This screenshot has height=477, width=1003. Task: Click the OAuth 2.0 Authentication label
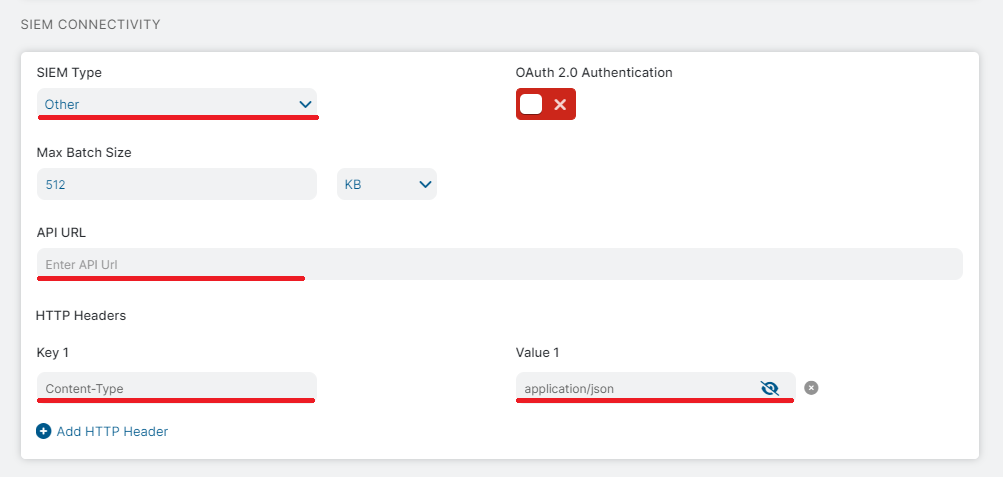point(594,73)
